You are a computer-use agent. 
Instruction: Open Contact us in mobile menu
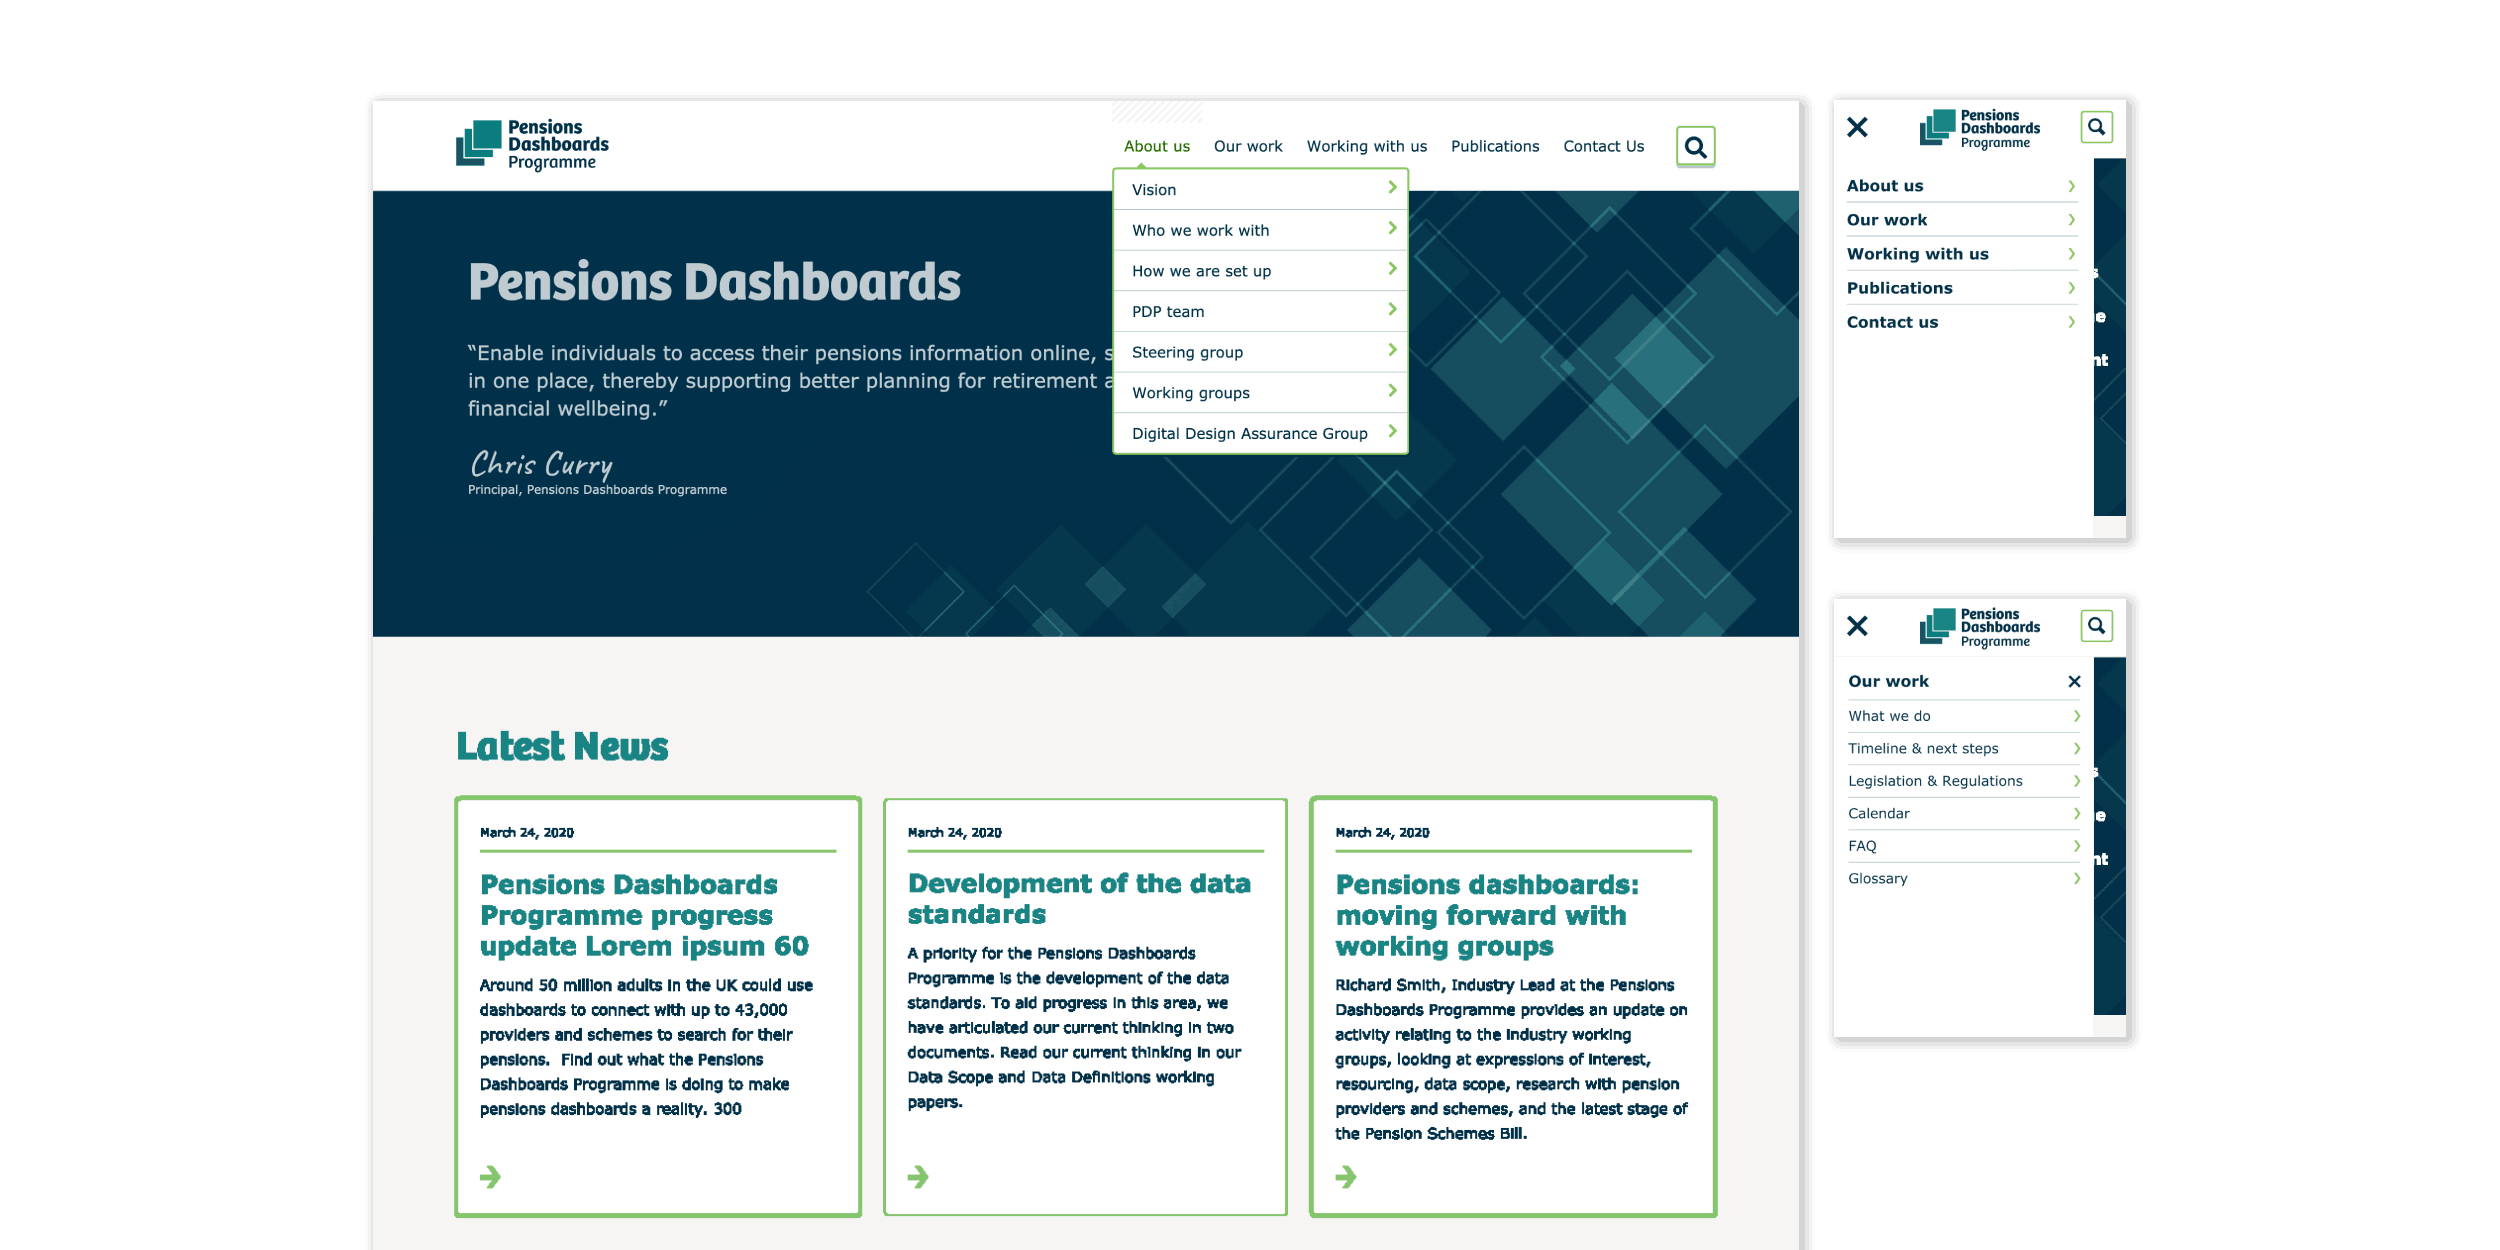tap(1892, 322)
